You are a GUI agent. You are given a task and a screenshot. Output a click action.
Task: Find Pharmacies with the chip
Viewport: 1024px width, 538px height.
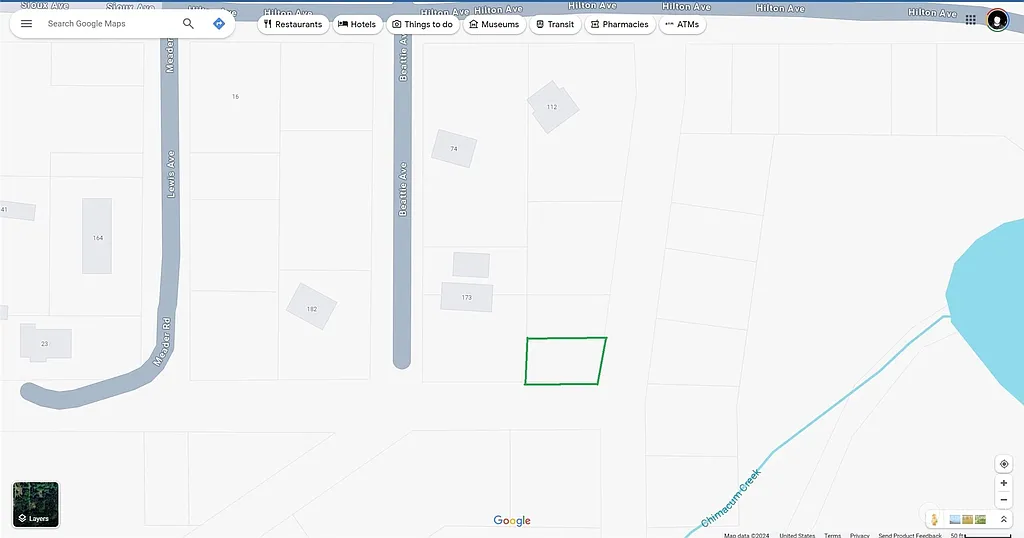(619, 24)
